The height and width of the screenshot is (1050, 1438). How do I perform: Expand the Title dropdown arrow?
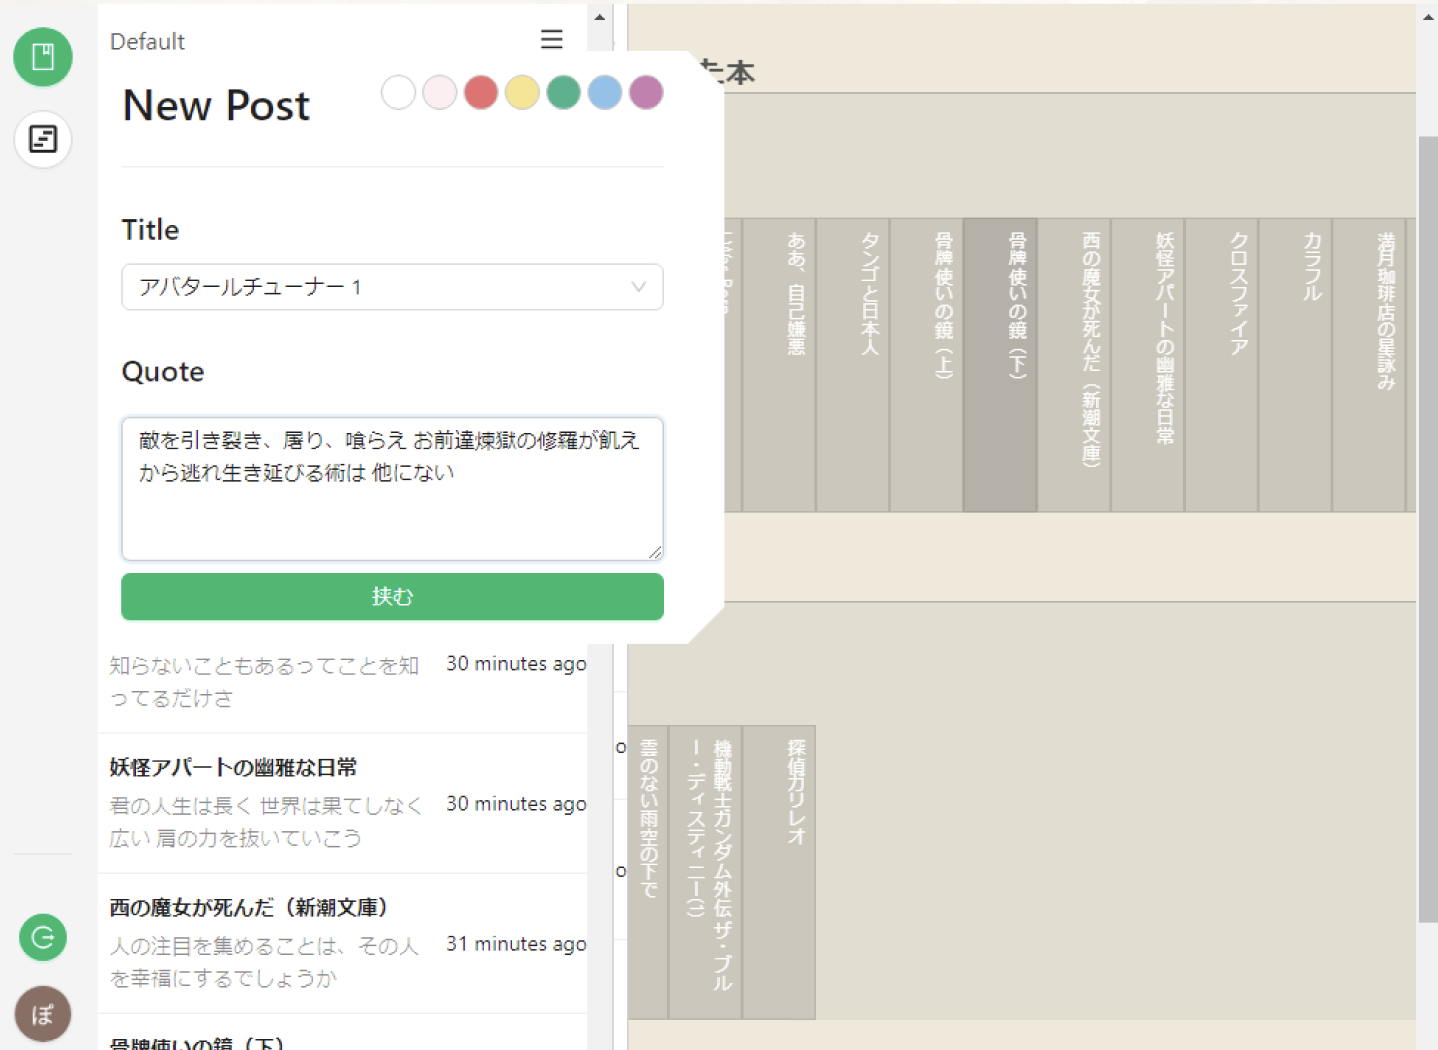pos(638,287)
